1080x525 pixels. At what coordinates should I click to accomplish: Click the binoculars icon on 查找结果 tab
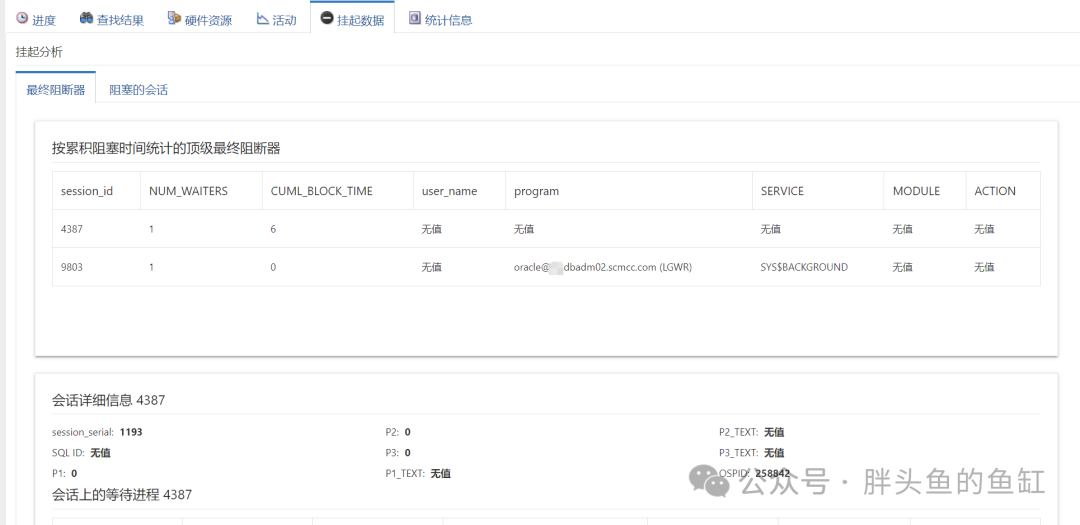click(x=86, y=19)
